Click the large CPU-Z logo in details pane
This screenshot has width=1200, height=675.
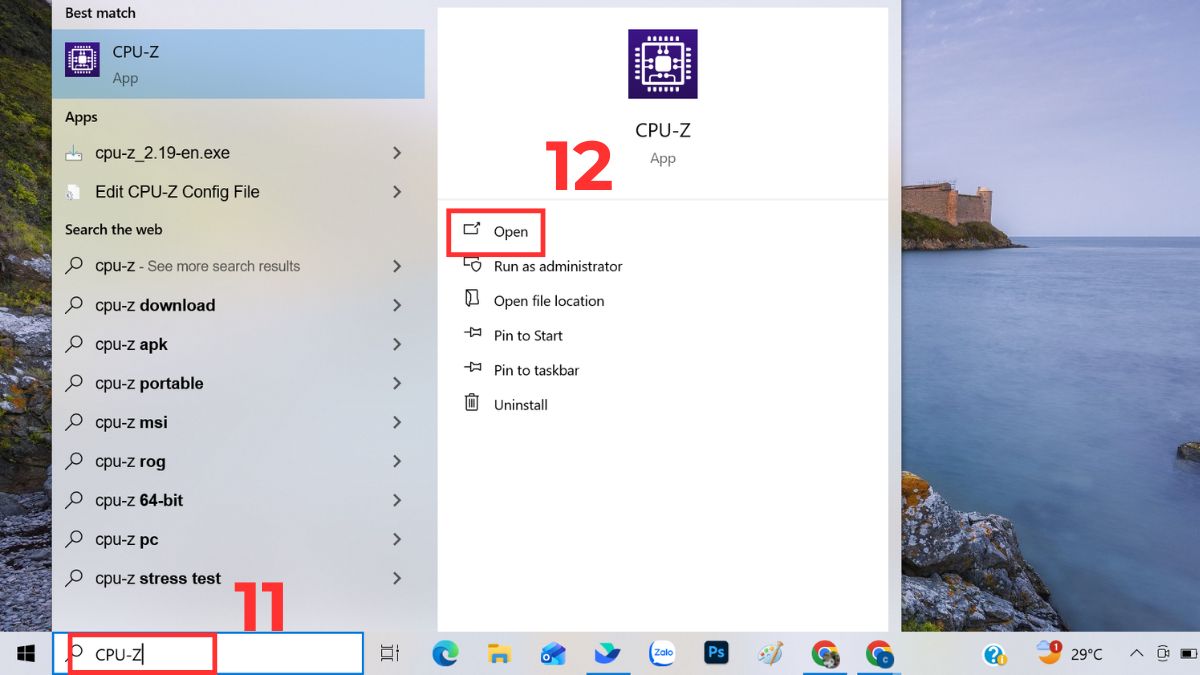click(x=662, y=64)
